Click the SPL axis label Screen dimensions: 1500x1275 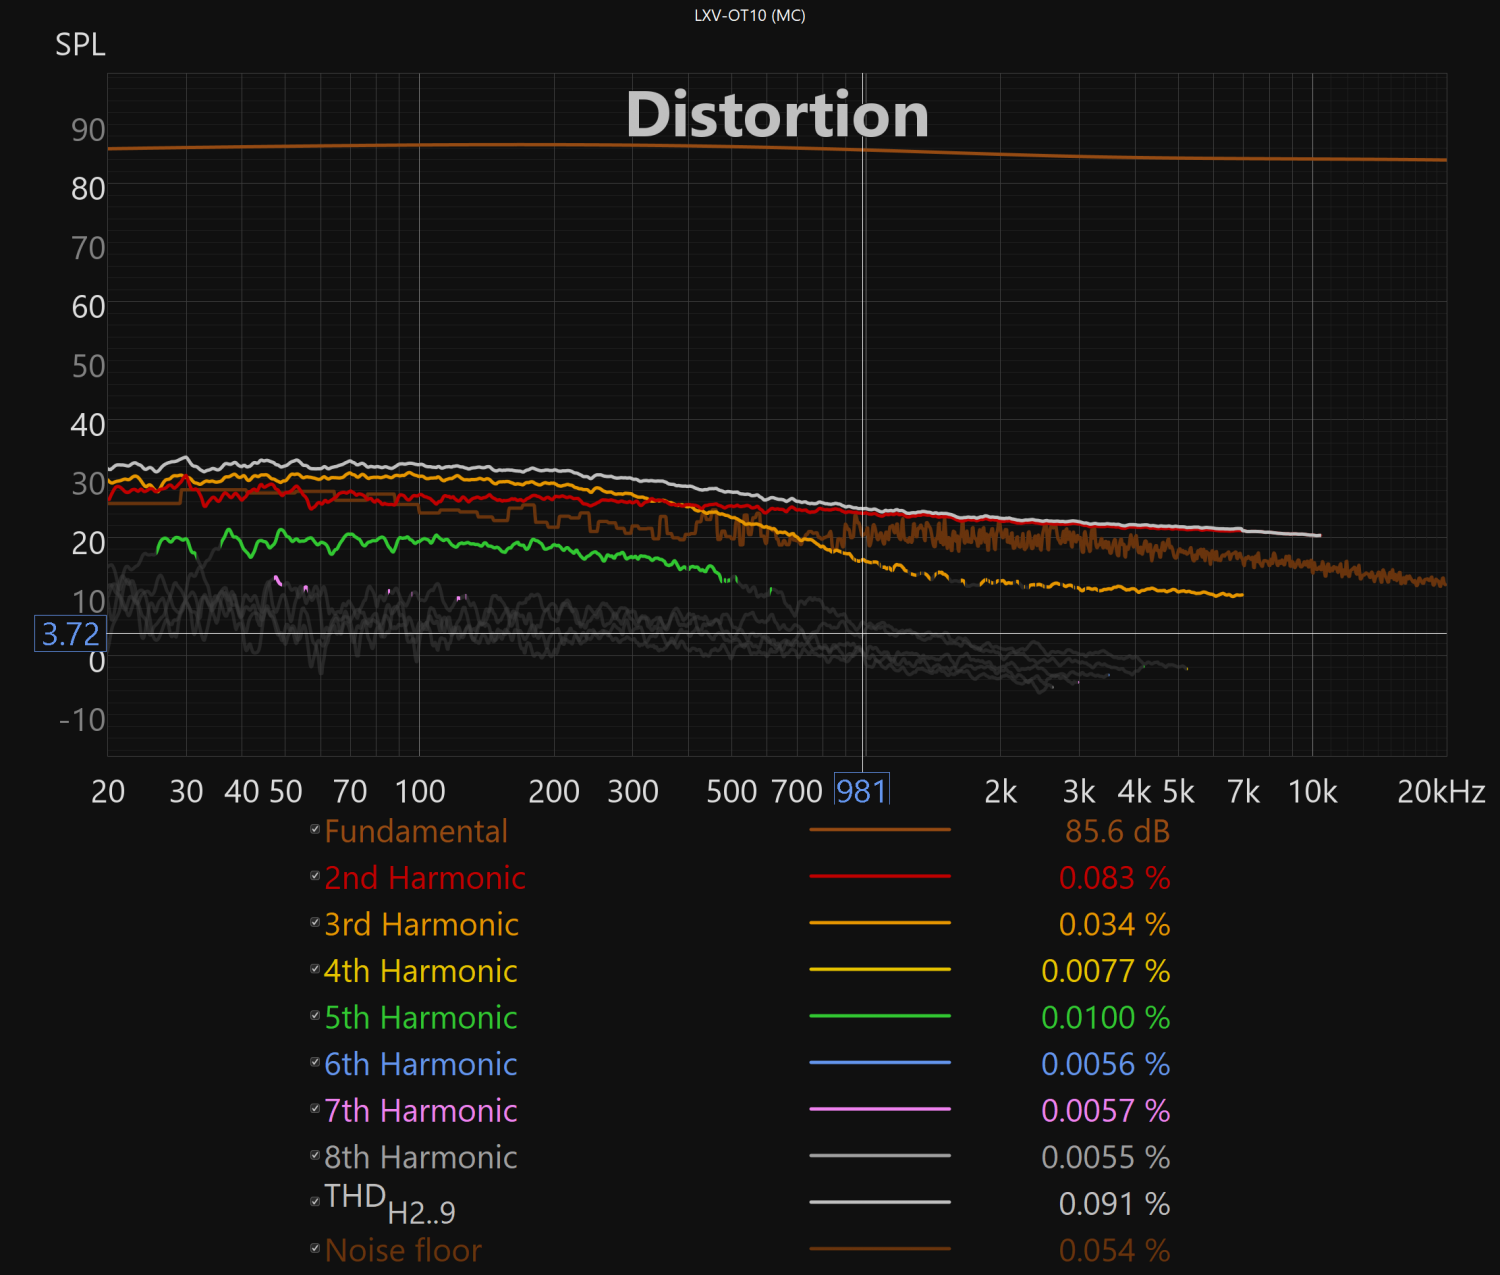(80, 45)
